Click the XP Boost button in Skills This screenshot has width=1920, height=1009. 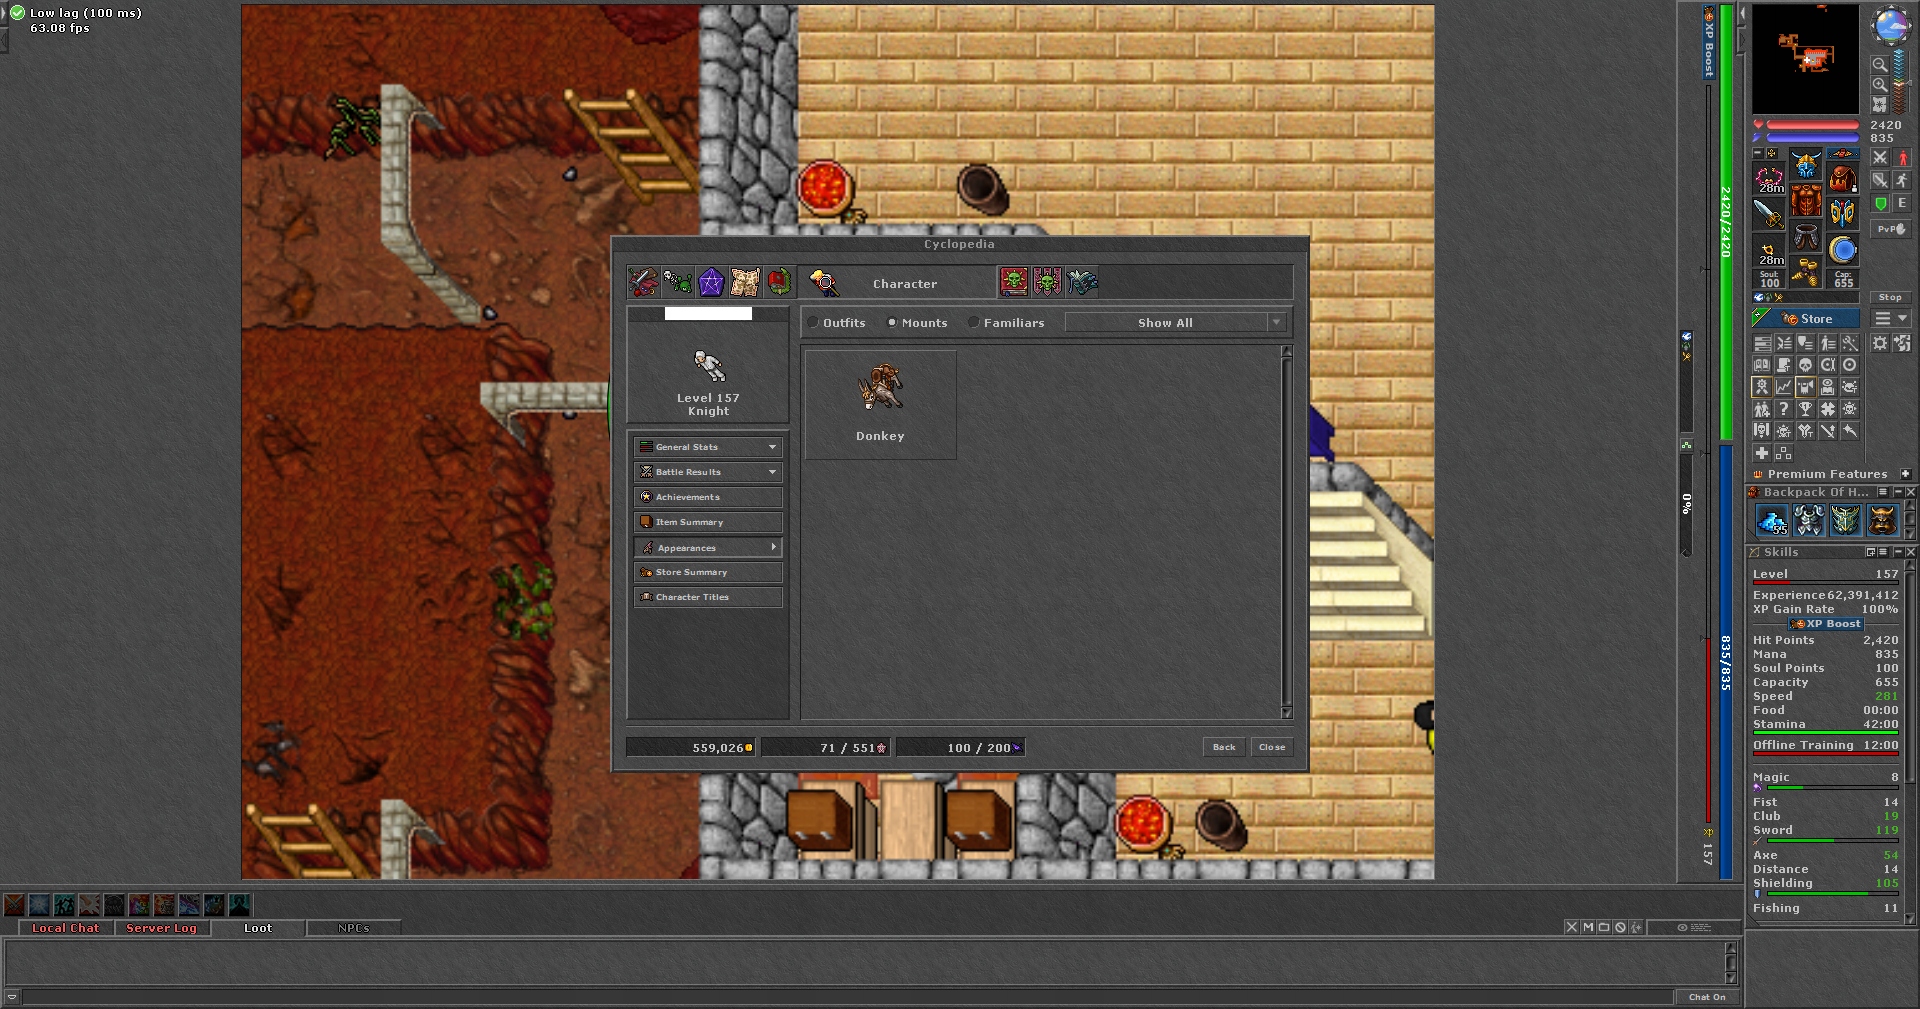[x=1826, y=623]
